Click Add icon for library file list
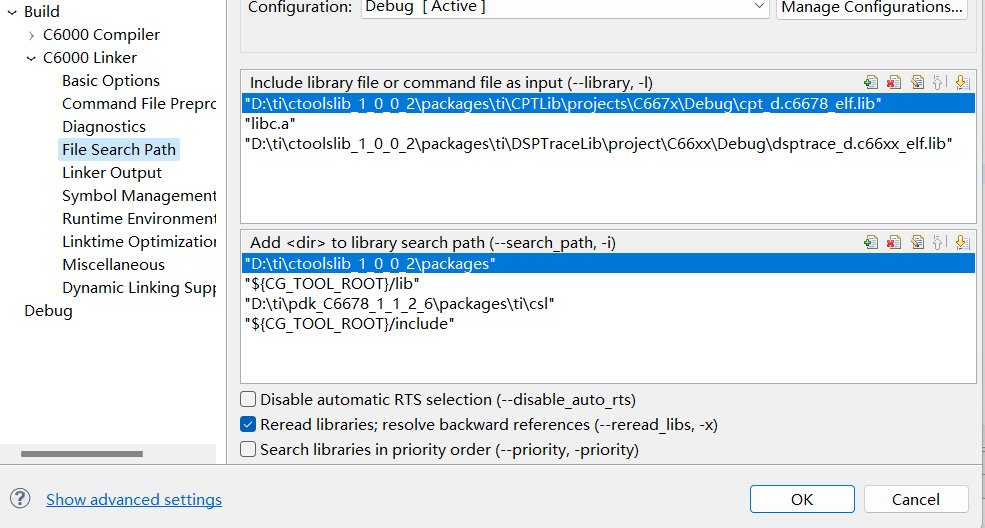Screen dimensions: 985x528 point(871,83)
